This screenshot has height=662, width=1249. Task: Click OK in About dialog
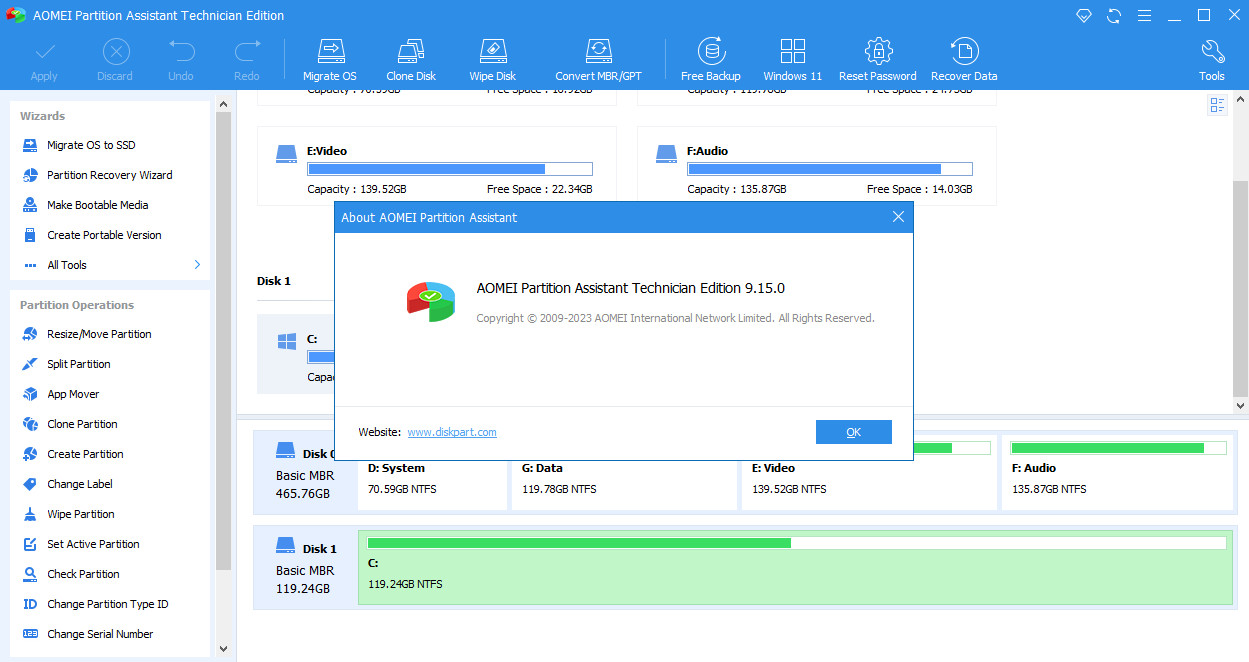[x=853, y=432]
